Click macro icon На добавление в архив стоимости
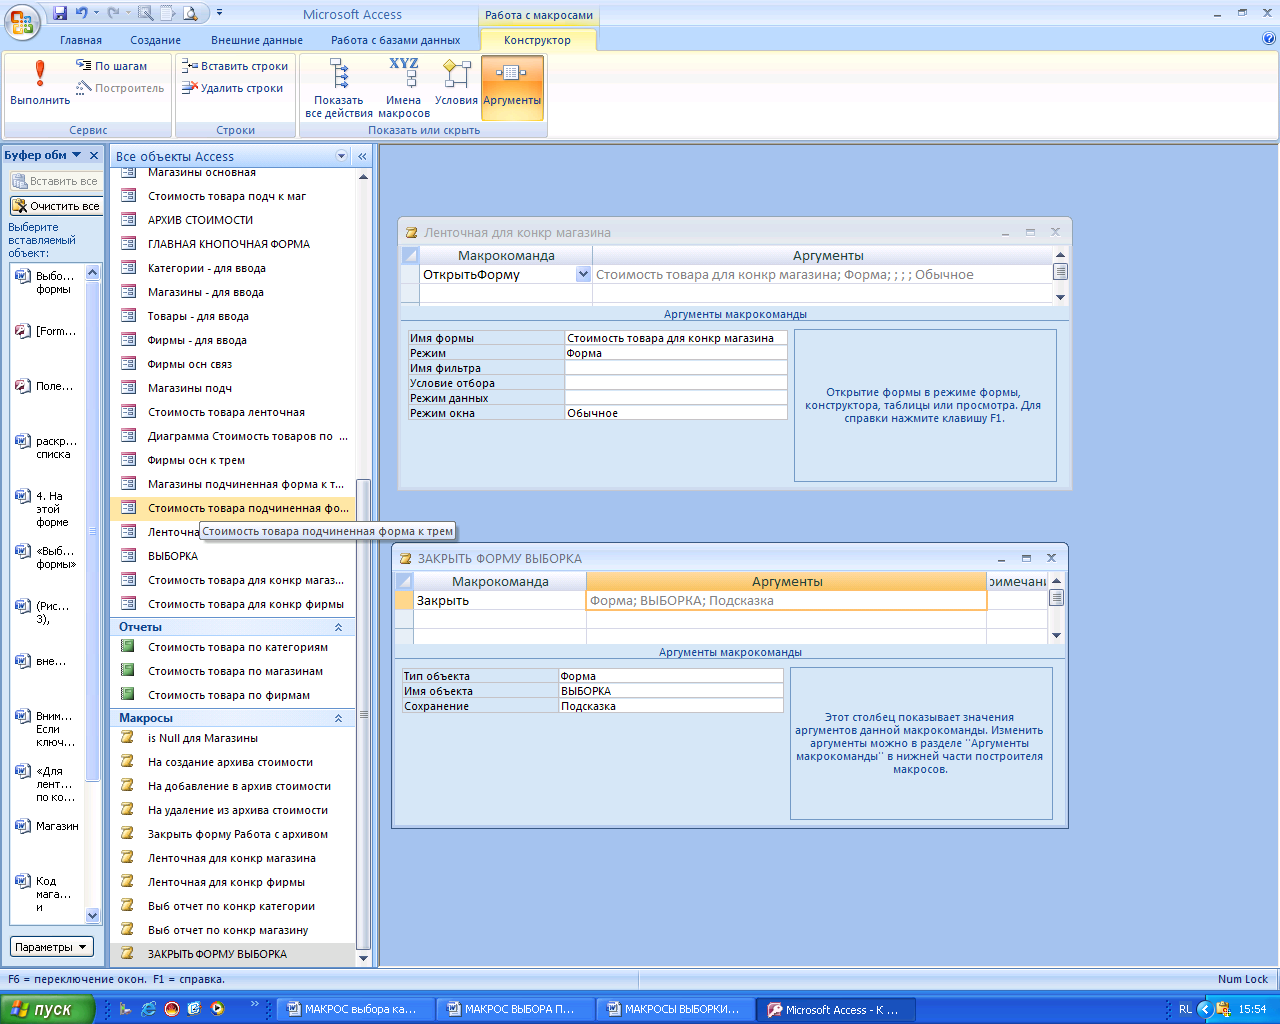Viewport: 1280px width, 1024px height. point(128,785)
